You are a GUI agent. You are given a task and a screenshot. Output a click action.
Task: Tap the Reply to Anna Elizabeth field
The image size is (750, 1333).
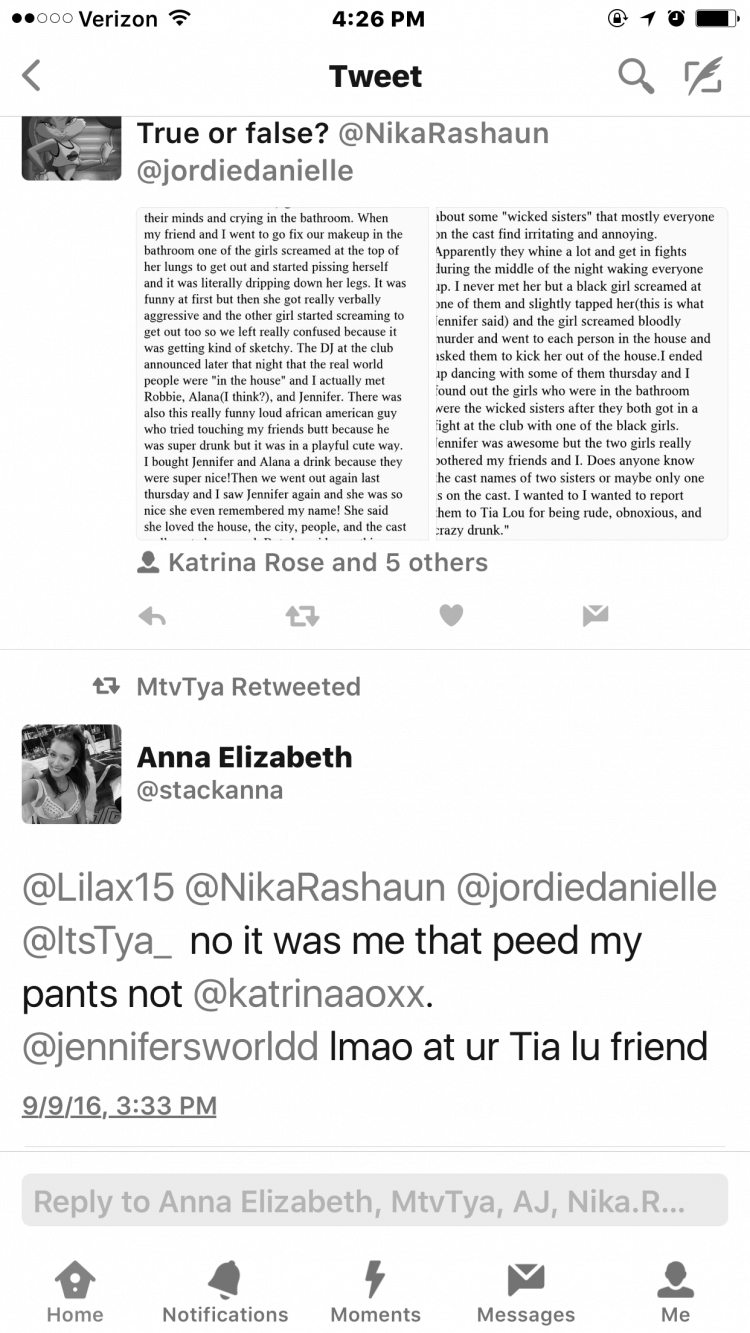[x=375, y=1200]
